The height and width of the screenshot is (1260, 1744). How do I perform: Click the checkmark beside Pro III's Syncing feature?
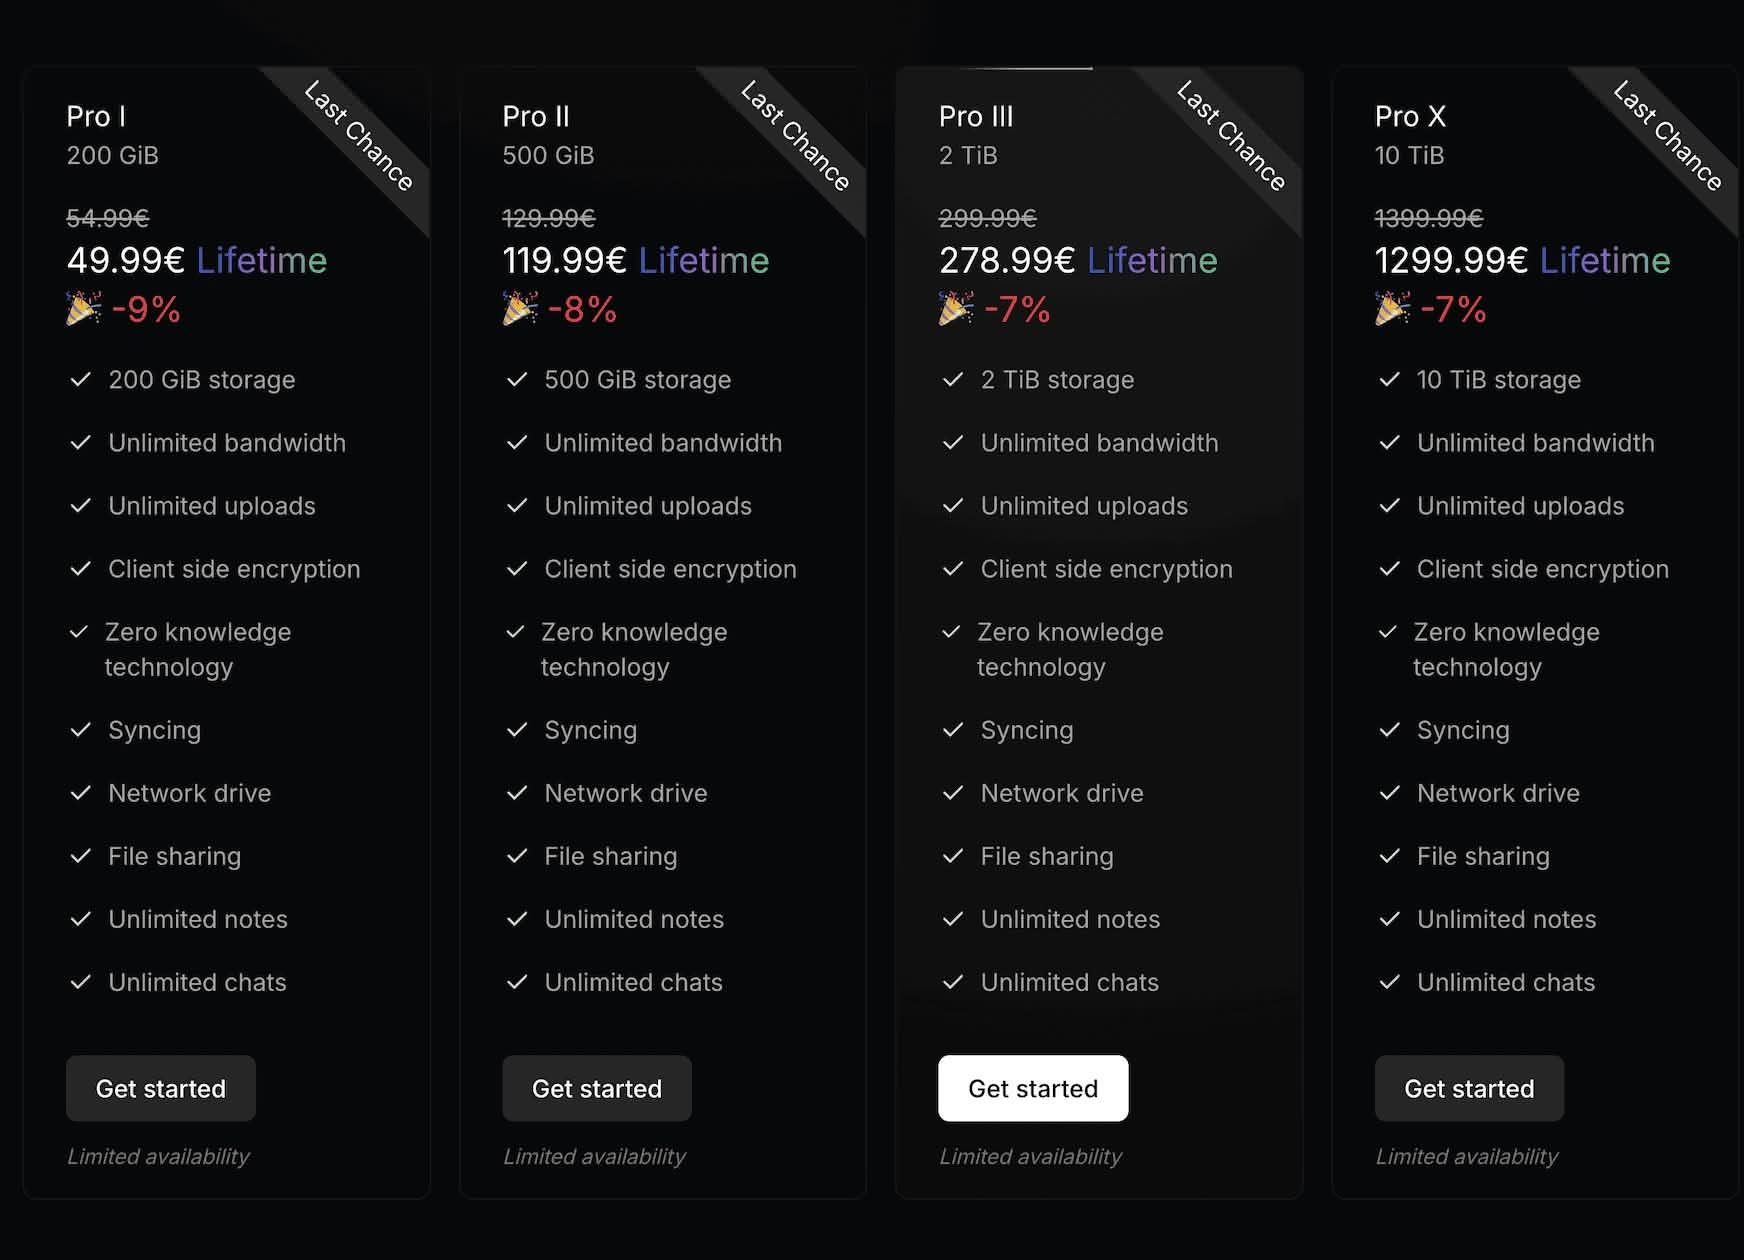point(953,731)
